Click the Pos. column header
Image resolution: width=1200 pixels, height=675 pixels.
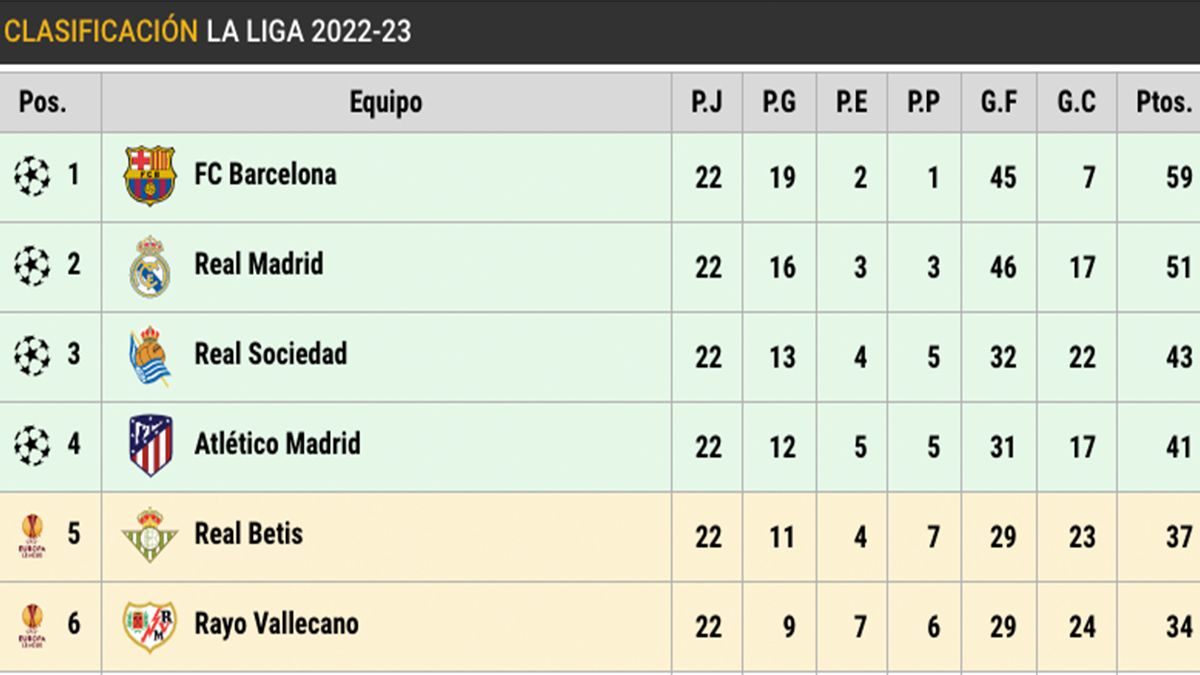(43, 102)
